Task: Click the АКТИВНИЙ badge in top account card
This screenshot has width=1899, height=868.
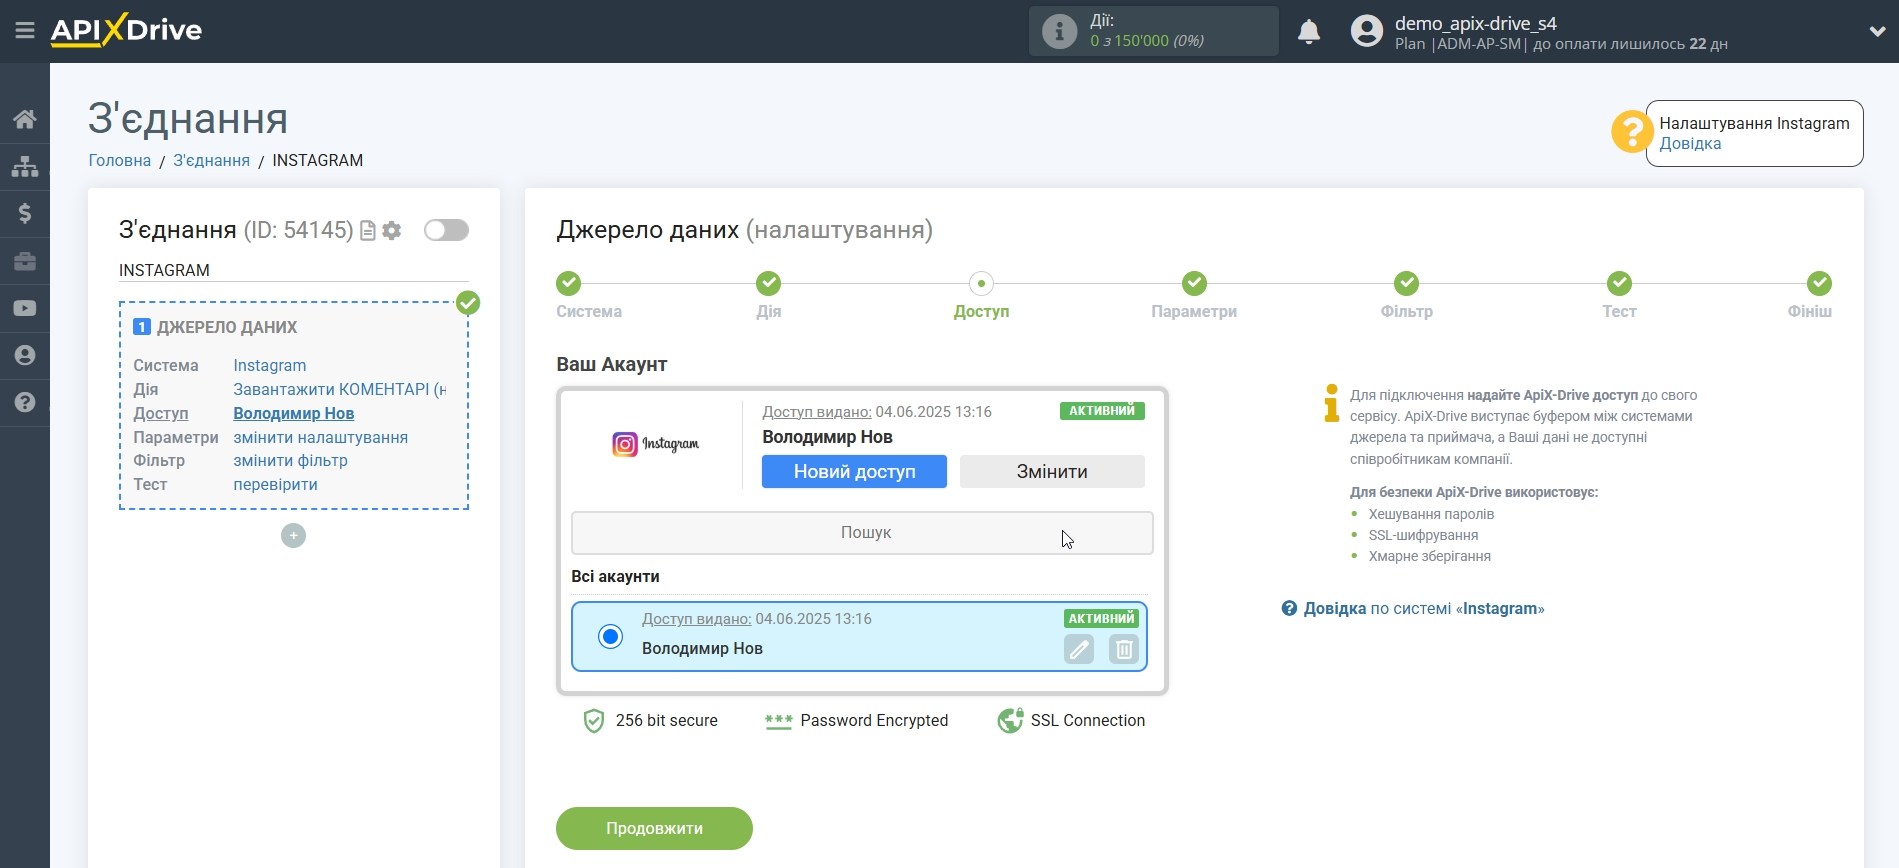Action: [1102, 411]
